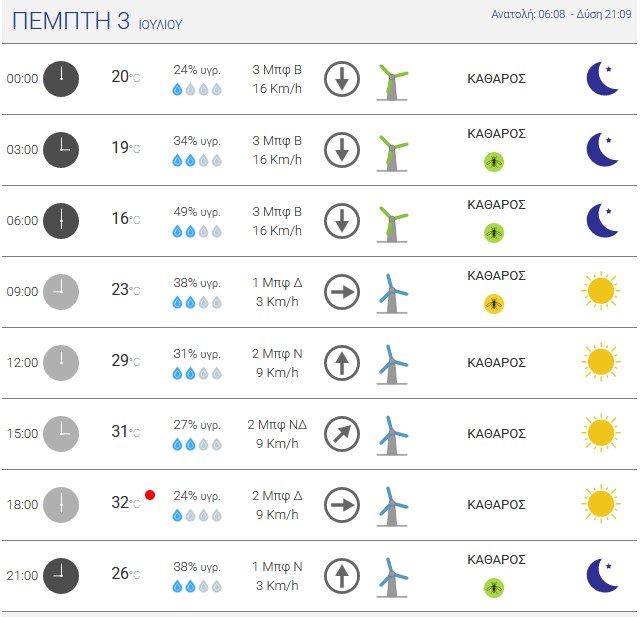This screenshot has width=640, height=617.
Task: Click the sun icon in the 12:00 row
Action: 601,362
